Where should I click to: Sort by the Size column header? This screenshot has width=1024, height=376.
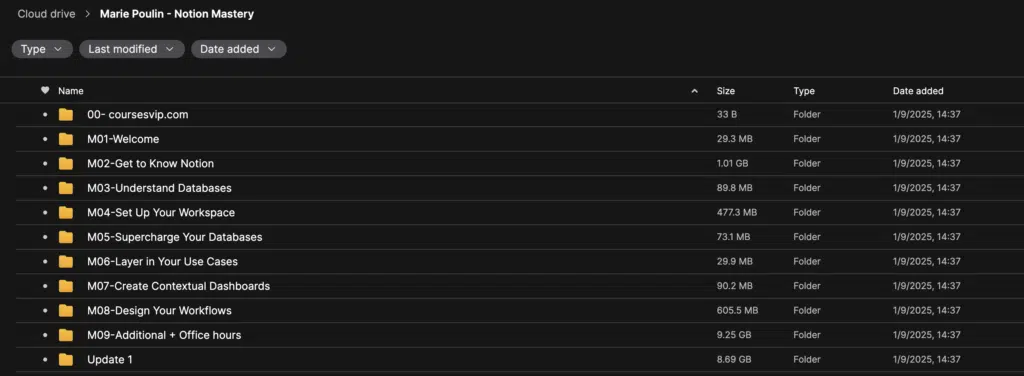pos(726,91)
